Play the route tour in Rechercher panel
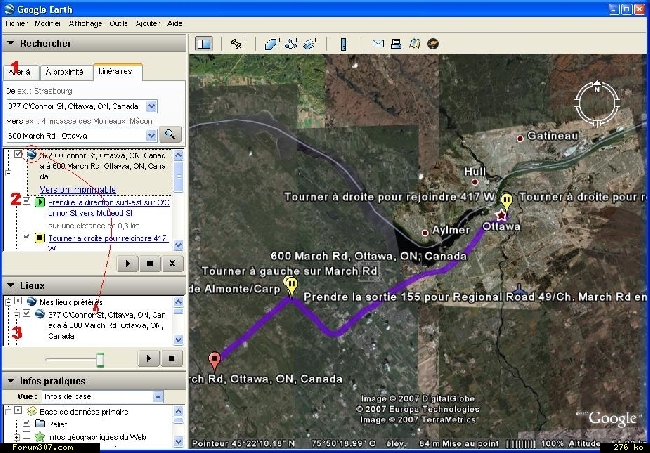This screenshot has width=650, height=453. [x=128, y=263]
